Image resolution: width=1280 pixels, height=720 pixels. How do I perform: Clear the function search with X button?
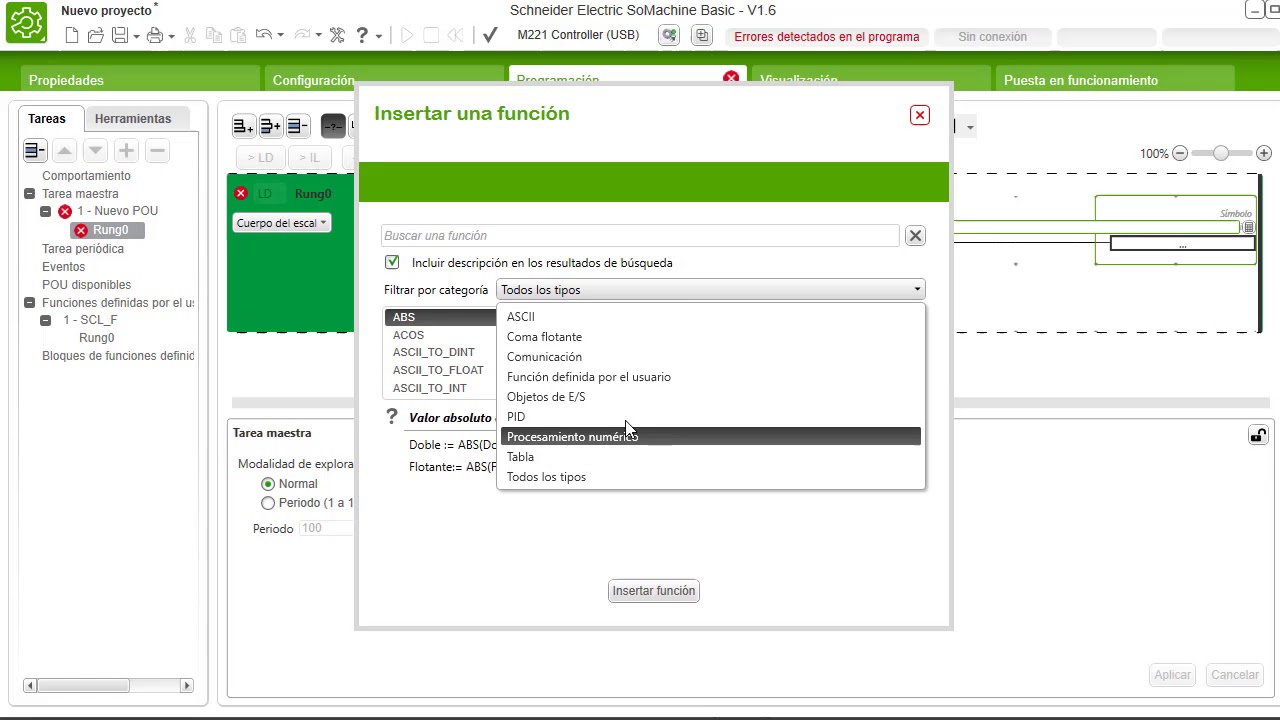point(915,236)
